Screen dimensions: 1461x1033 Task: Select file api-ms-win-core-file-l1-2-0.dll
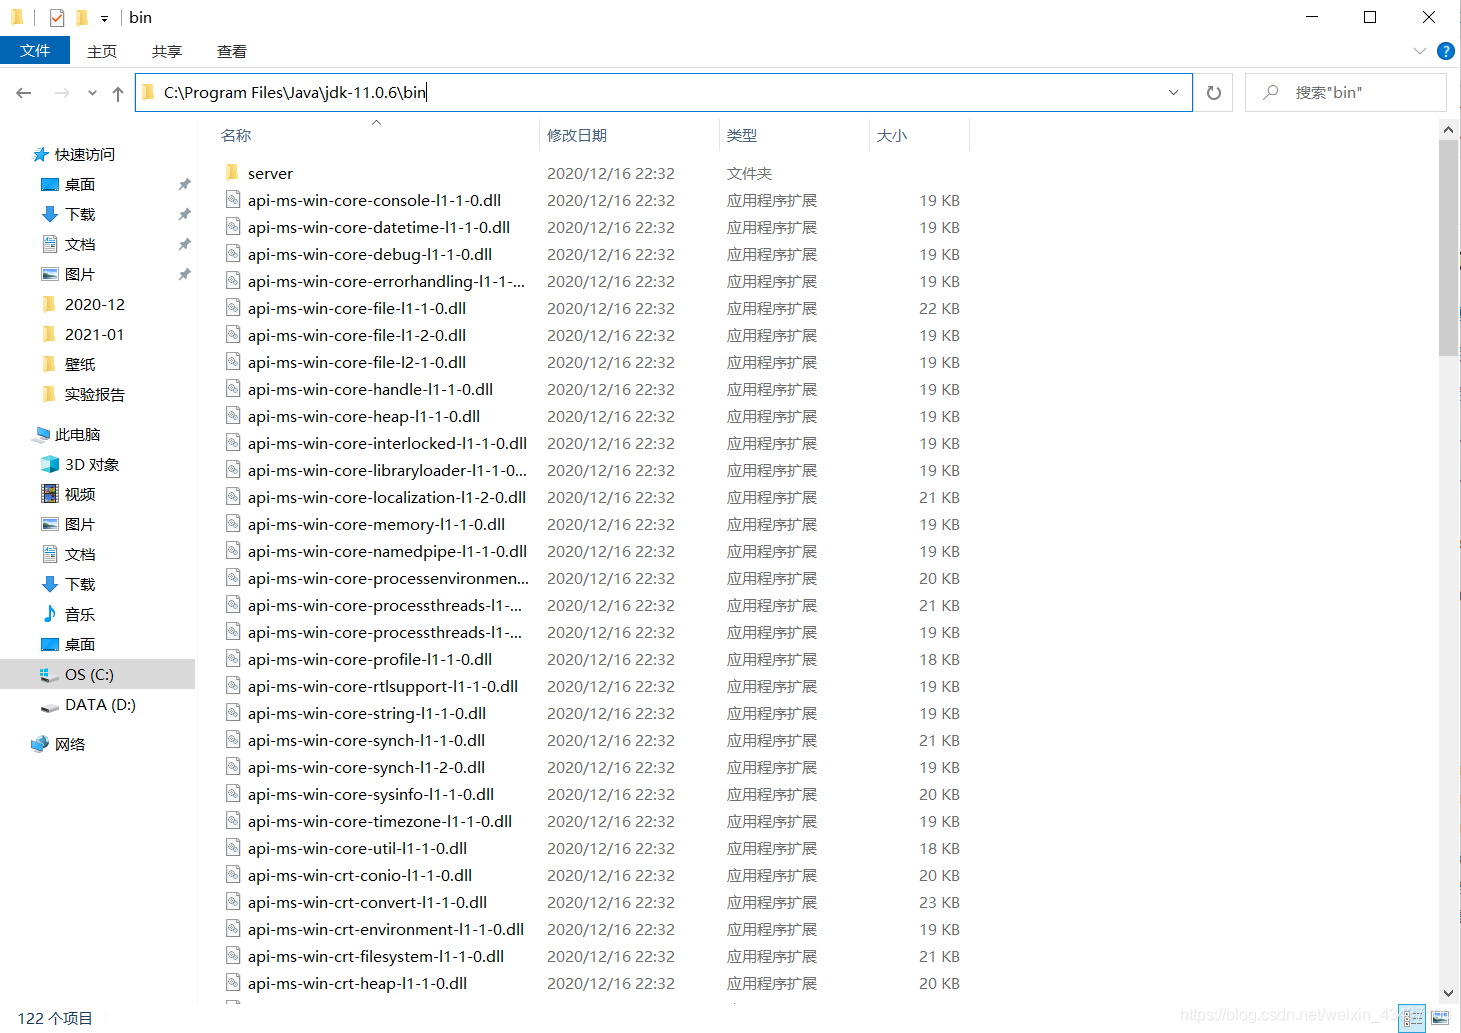click(x=357, y=335)
